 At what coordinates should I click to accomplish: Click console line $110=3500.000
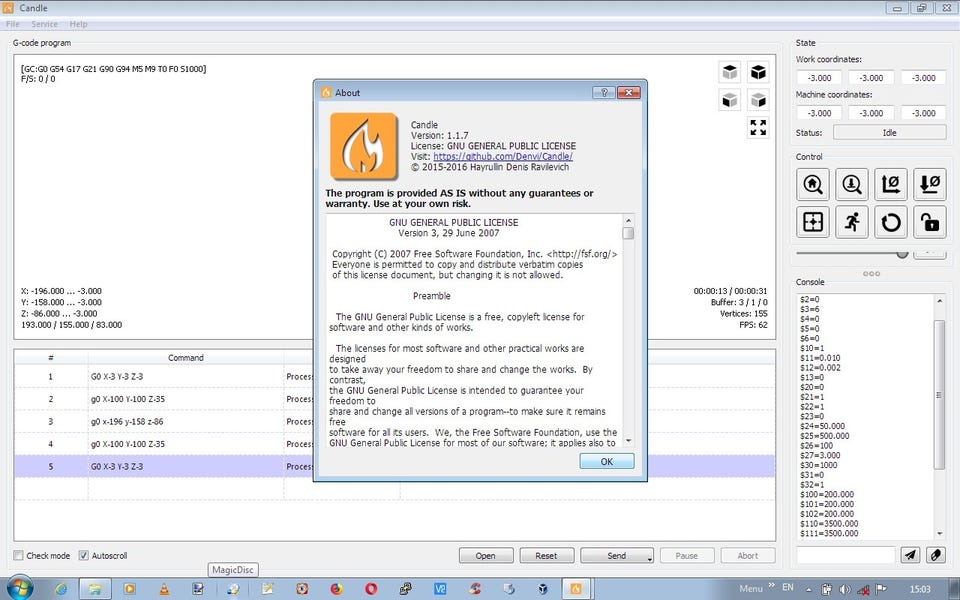[829, 523]
